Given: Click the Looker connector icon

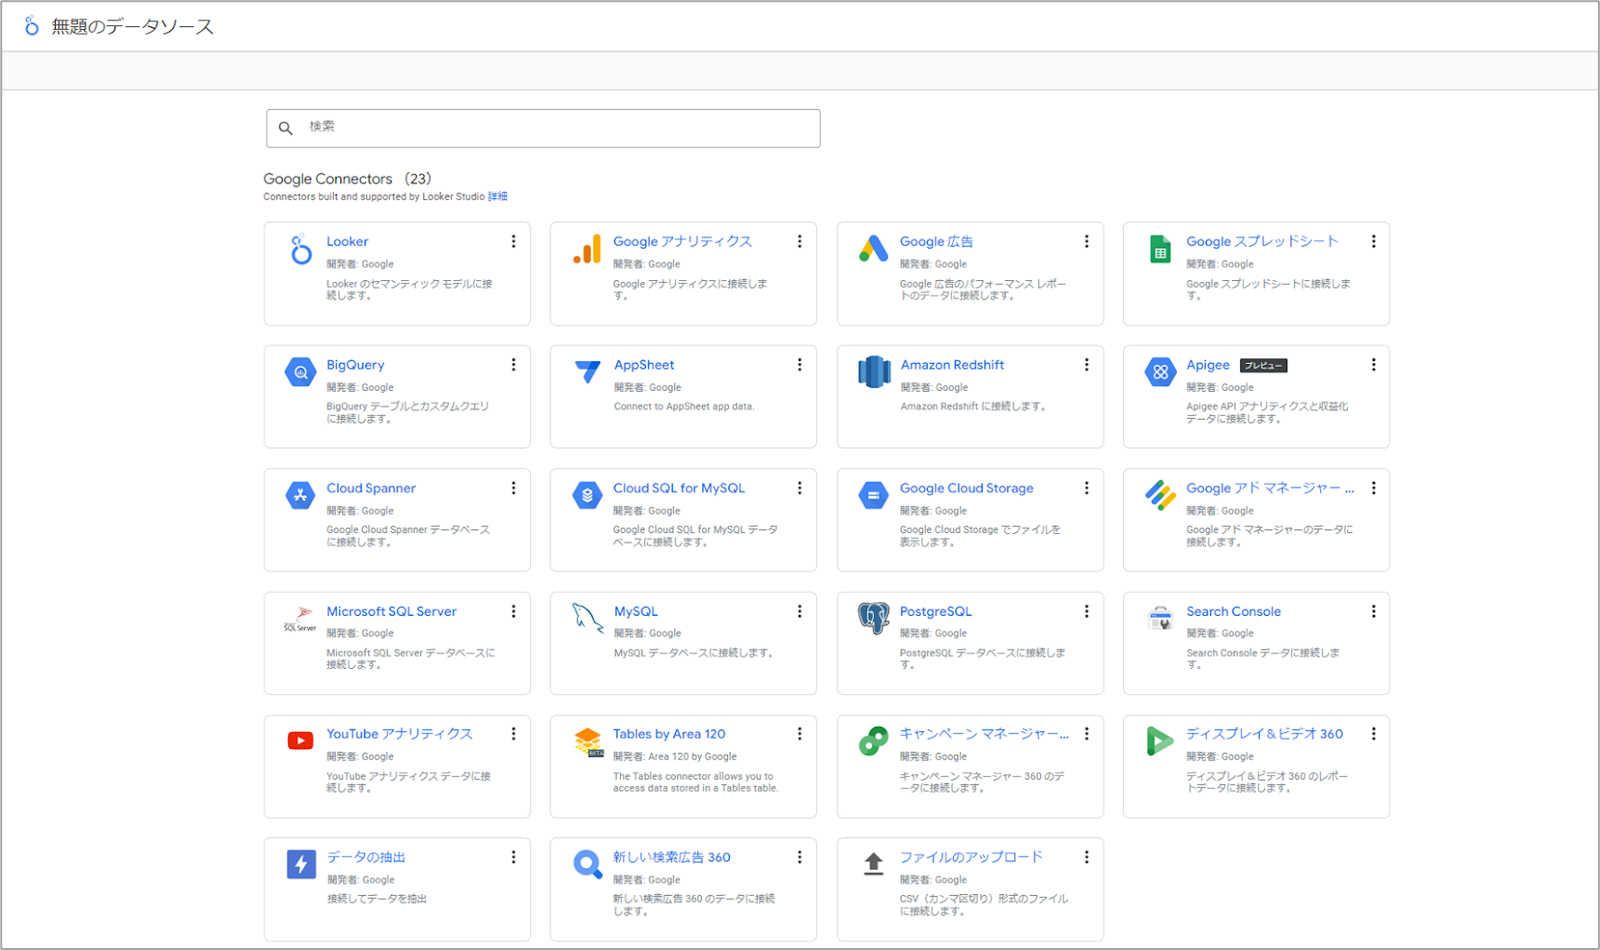Looking at the screenshot, I should click(301, 249).
